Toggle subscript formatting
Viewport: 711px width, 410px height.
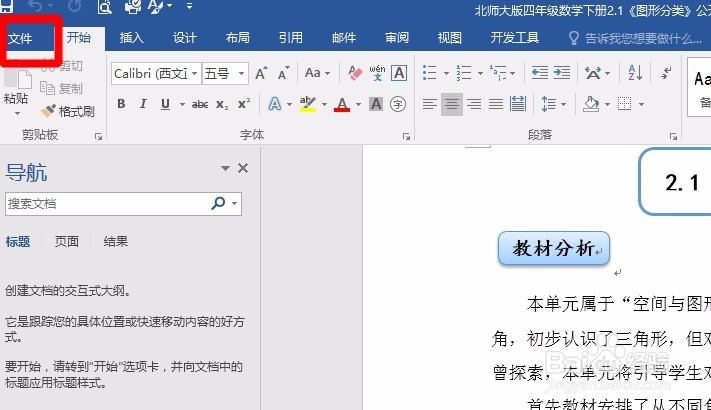222,105
